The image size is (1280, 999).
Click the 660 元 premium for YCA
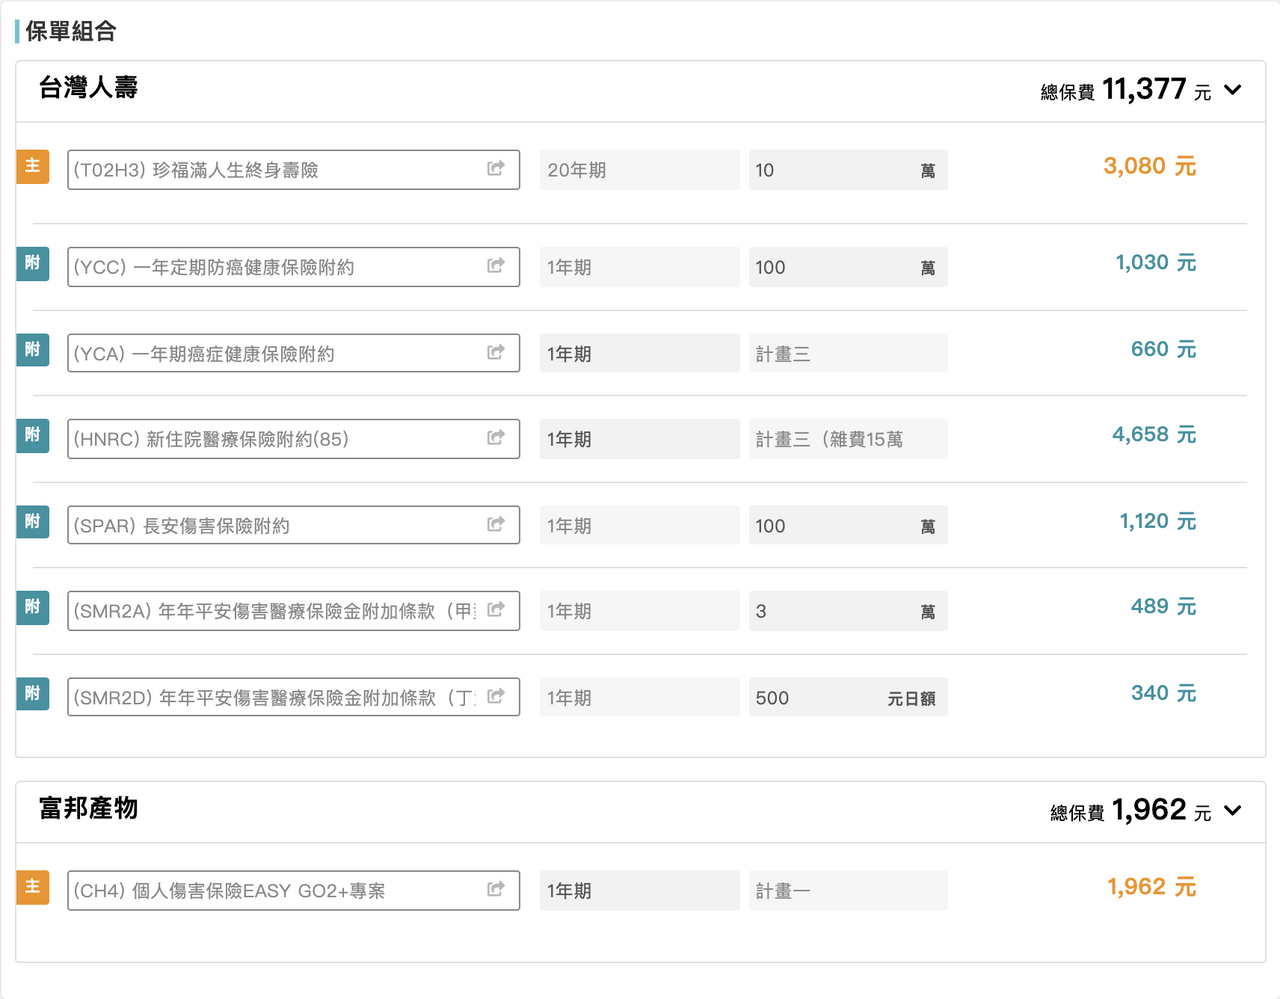[x=1164, y=349]
